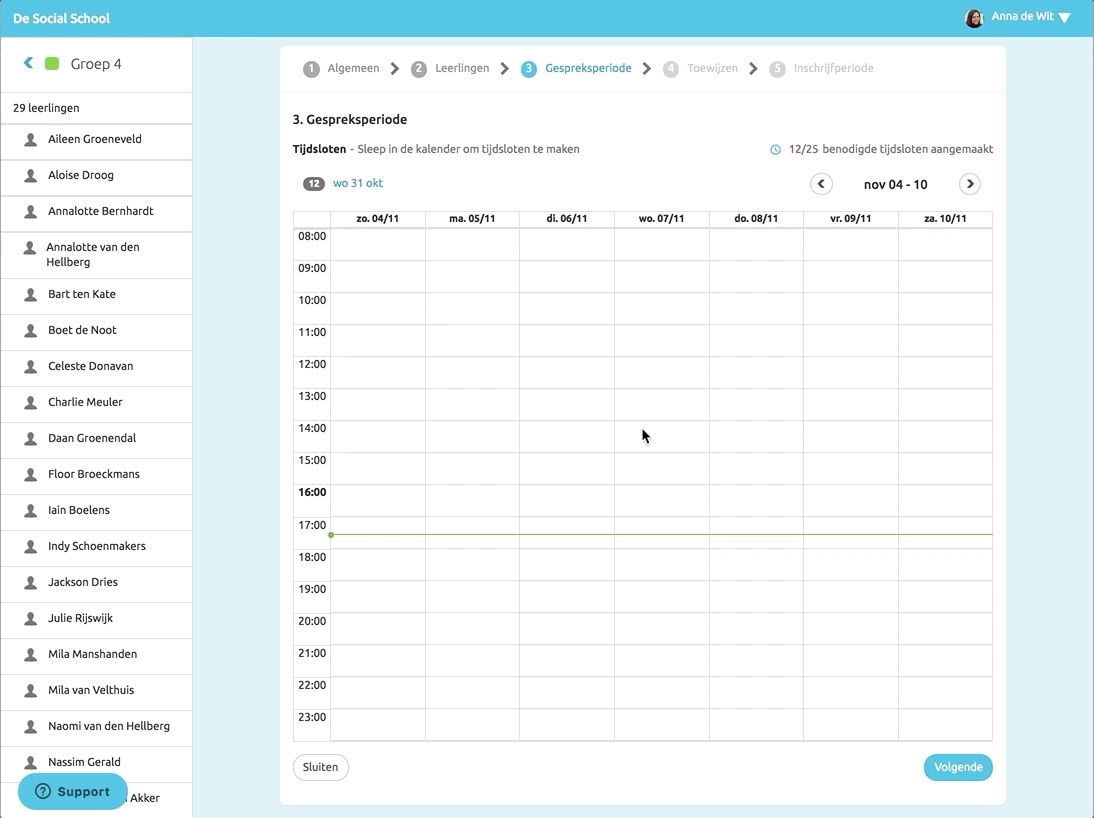Viewport: 1094px width, 818px height.
Task: Click person icon next to Charlie Meuler
Action: pos(31,403)
